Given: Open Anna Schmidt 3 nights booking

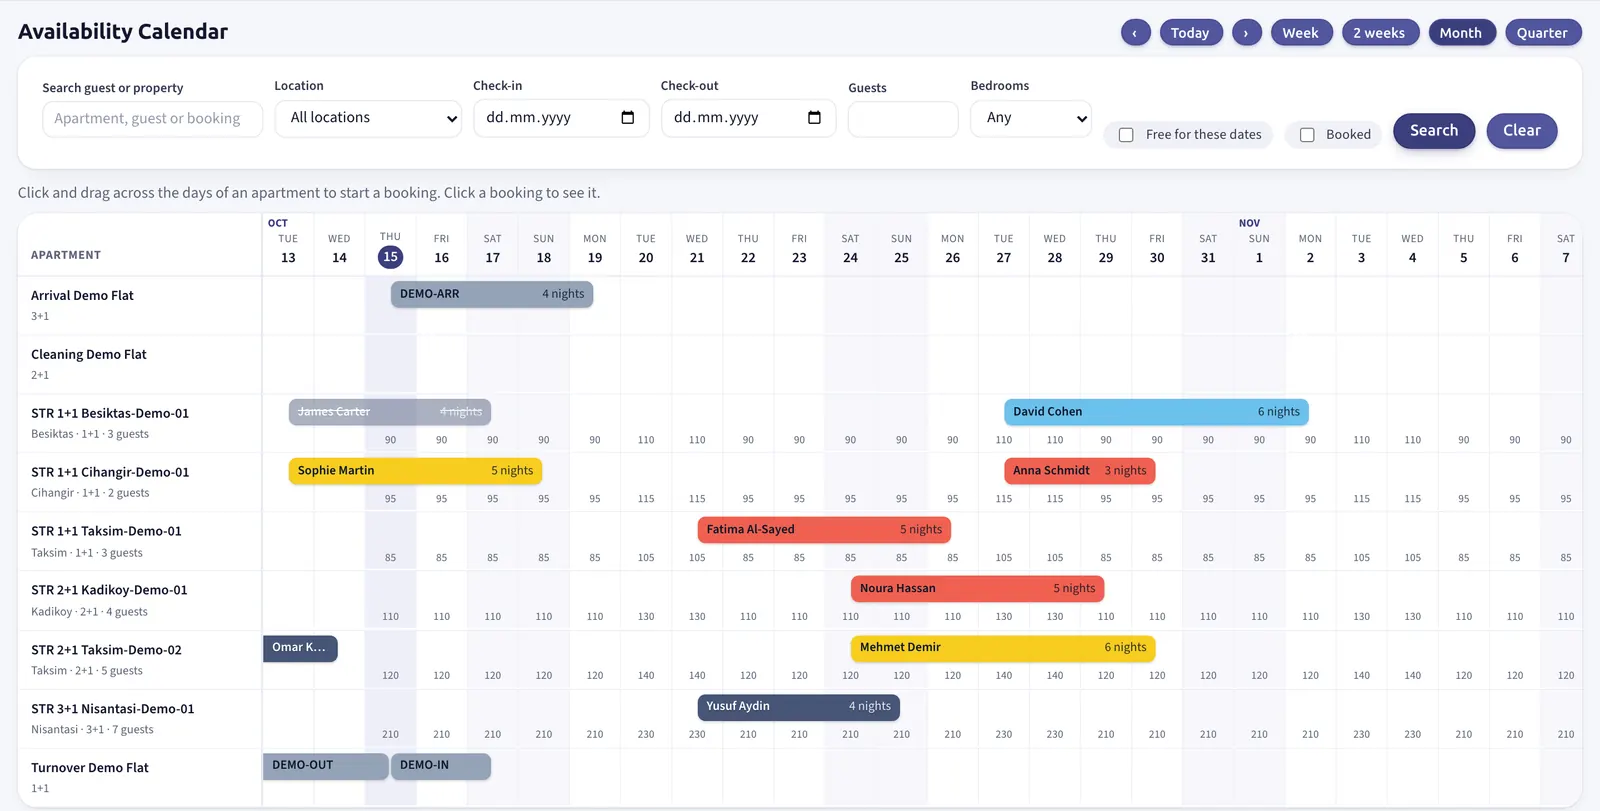Looking at the screenshot, I should (x=1080, y=471).
